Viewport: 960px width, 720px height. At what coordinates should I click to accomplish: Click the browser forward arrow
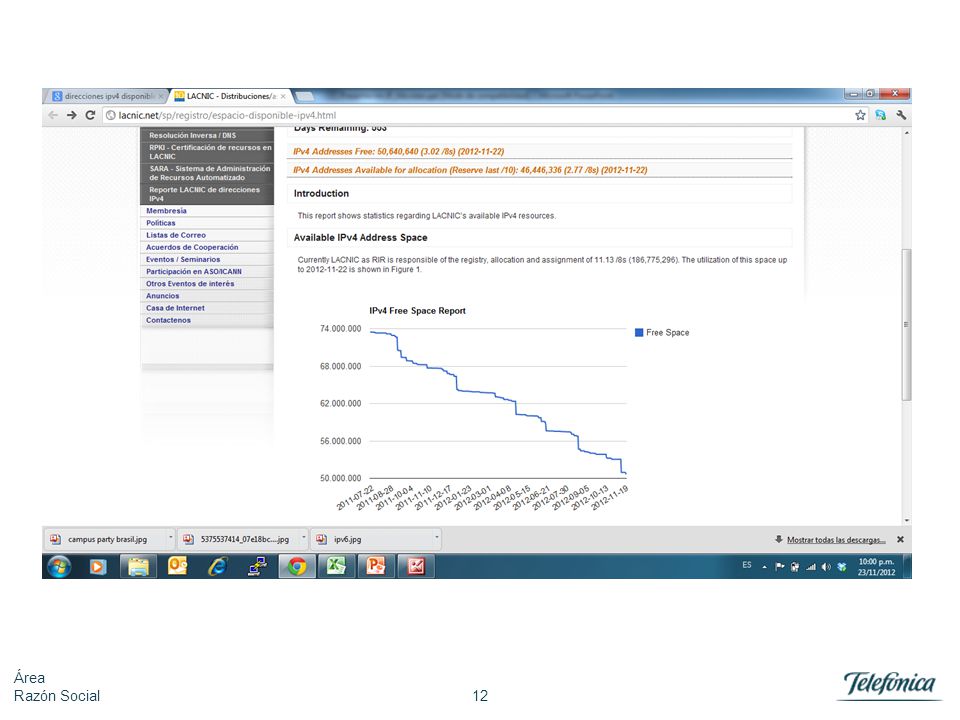(72, 115)
